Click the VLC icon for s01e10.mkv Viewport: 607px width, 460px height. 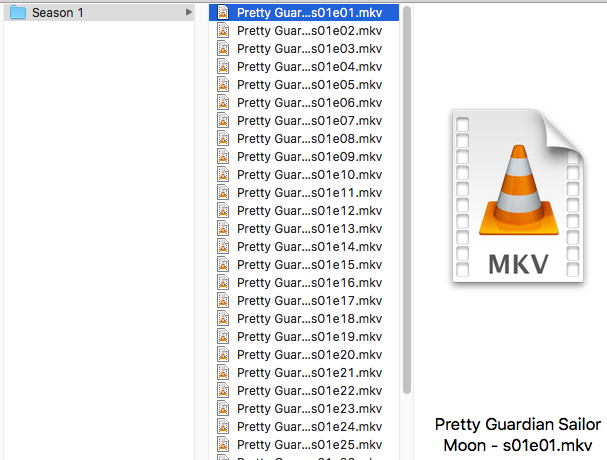[223, 175]
